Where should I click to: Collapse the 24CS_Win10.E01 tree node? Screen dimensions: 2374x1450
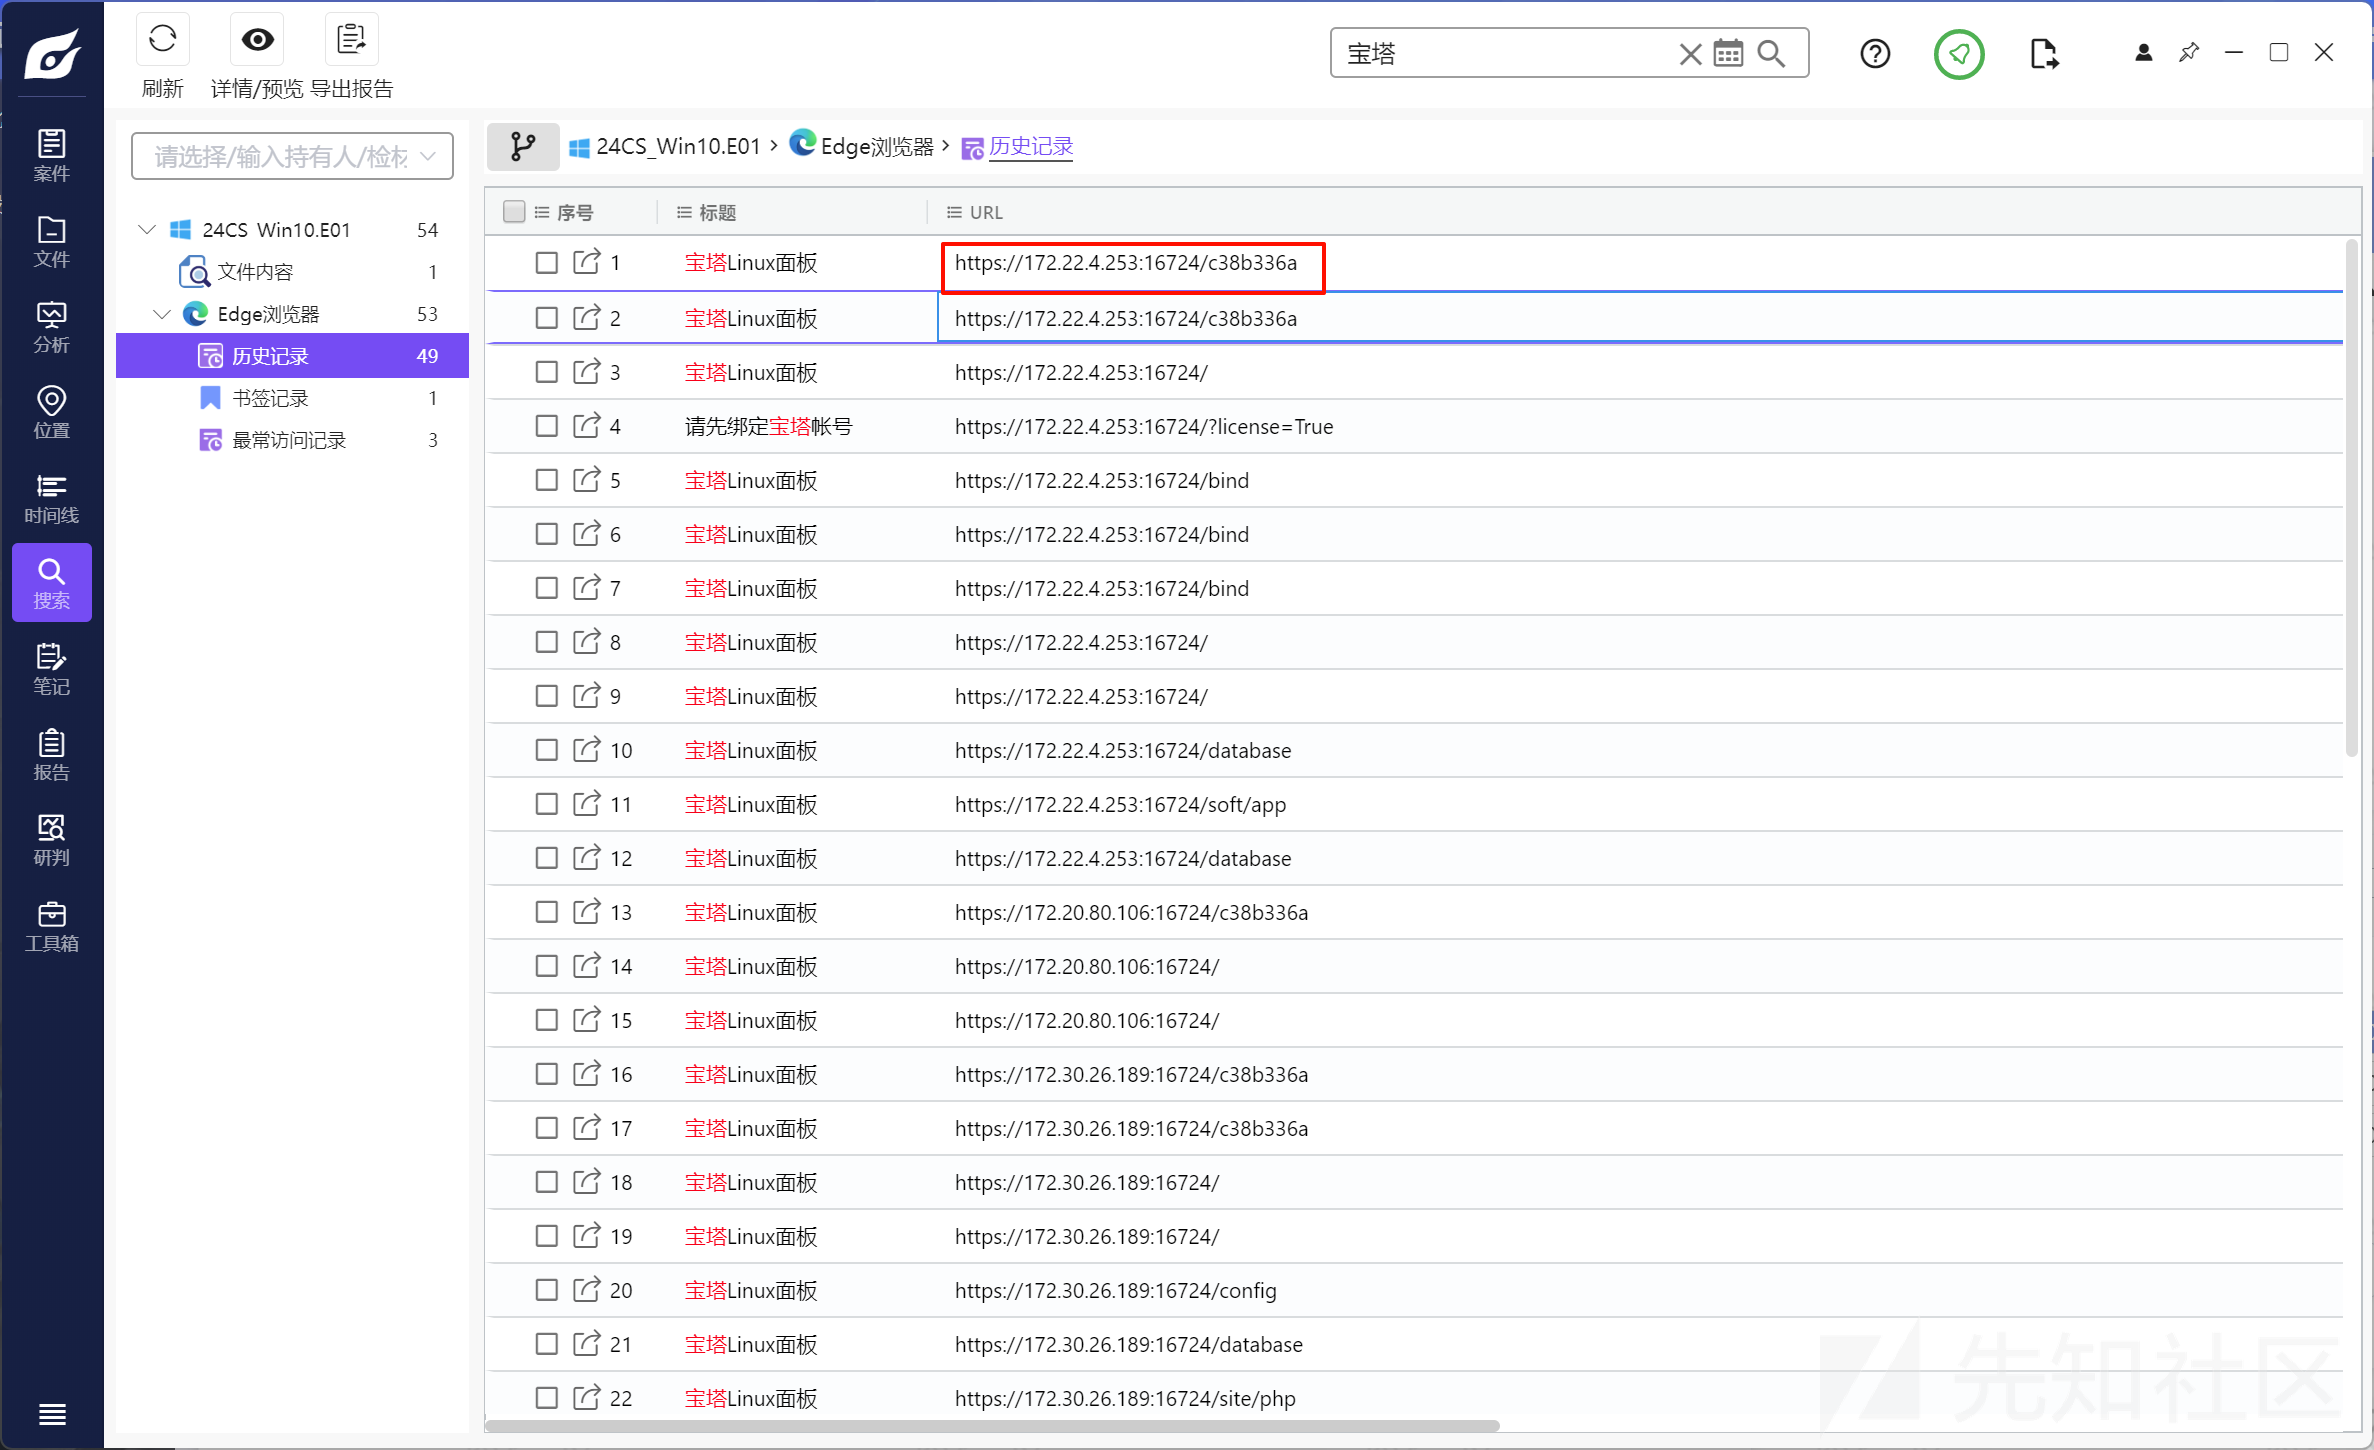tap(147, 230)
